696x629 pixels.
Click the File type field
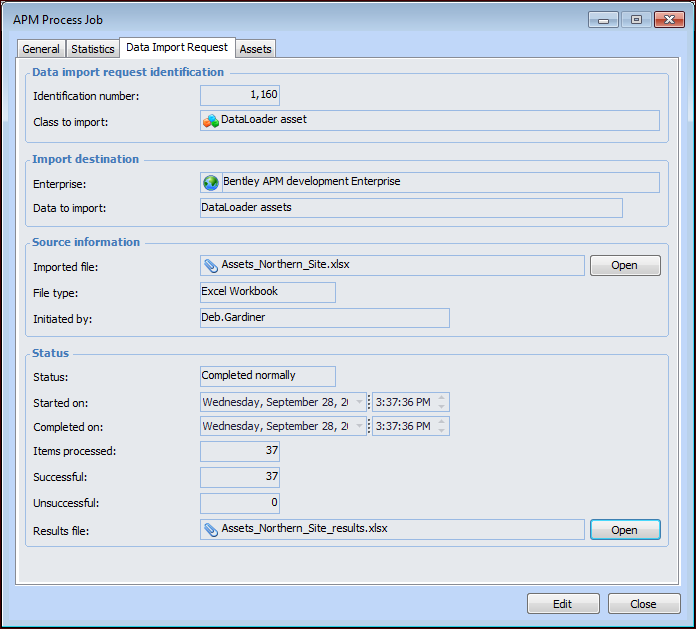[268, 293]
